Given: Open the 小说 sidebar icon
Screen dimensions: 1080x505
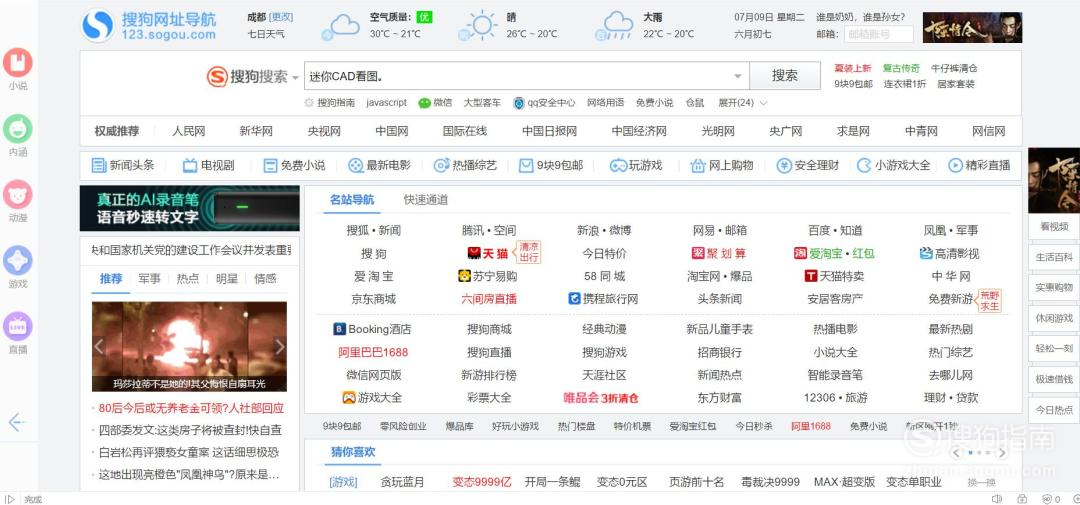Looking at the screenshot, I should (18, 63).
